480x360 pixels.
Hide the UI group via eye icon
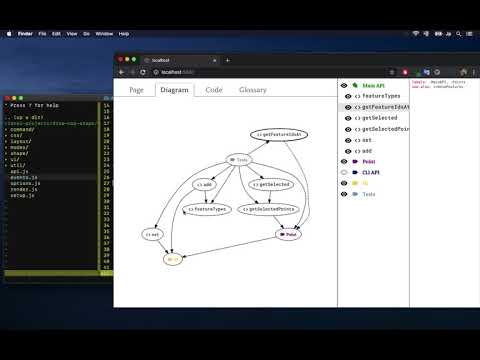point(344,183)
